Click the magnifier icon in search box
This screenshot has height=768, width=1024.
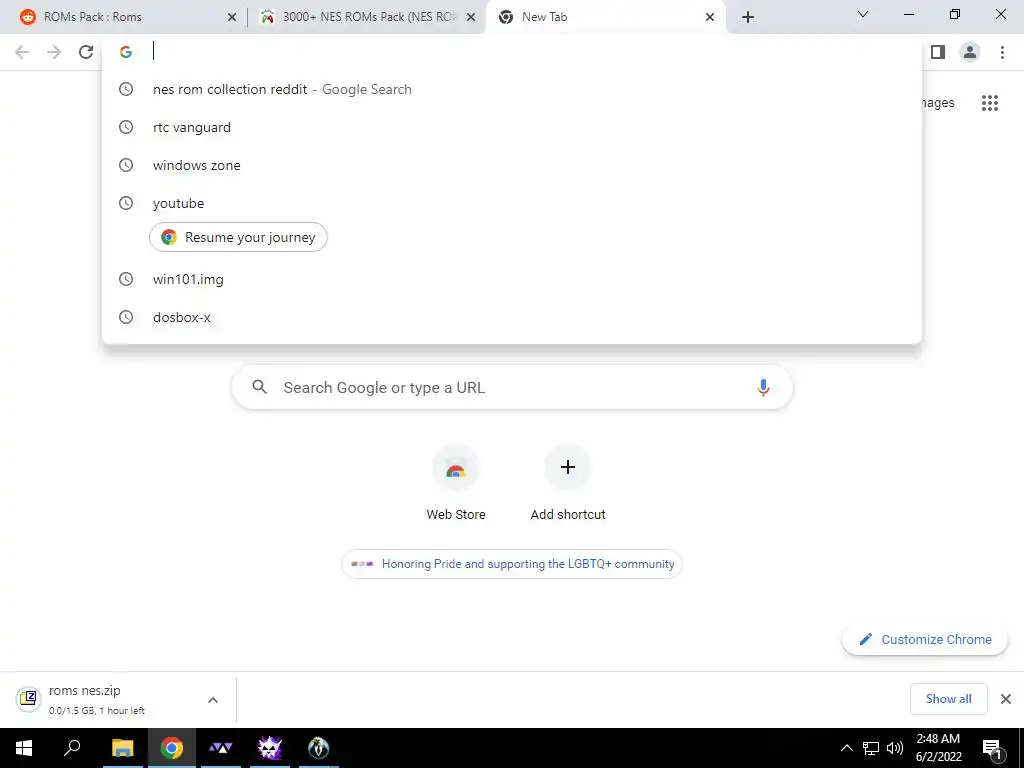[x=260, y=387]
